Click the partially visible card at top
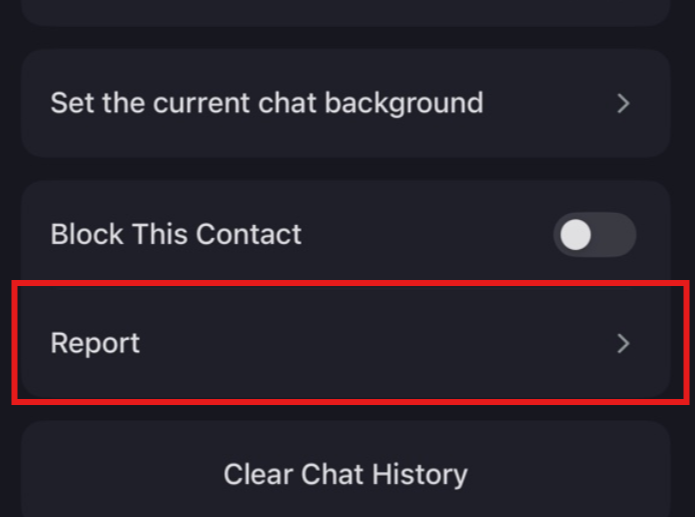The width and height of the screenshot is (695, 517). tap(345, 10)
